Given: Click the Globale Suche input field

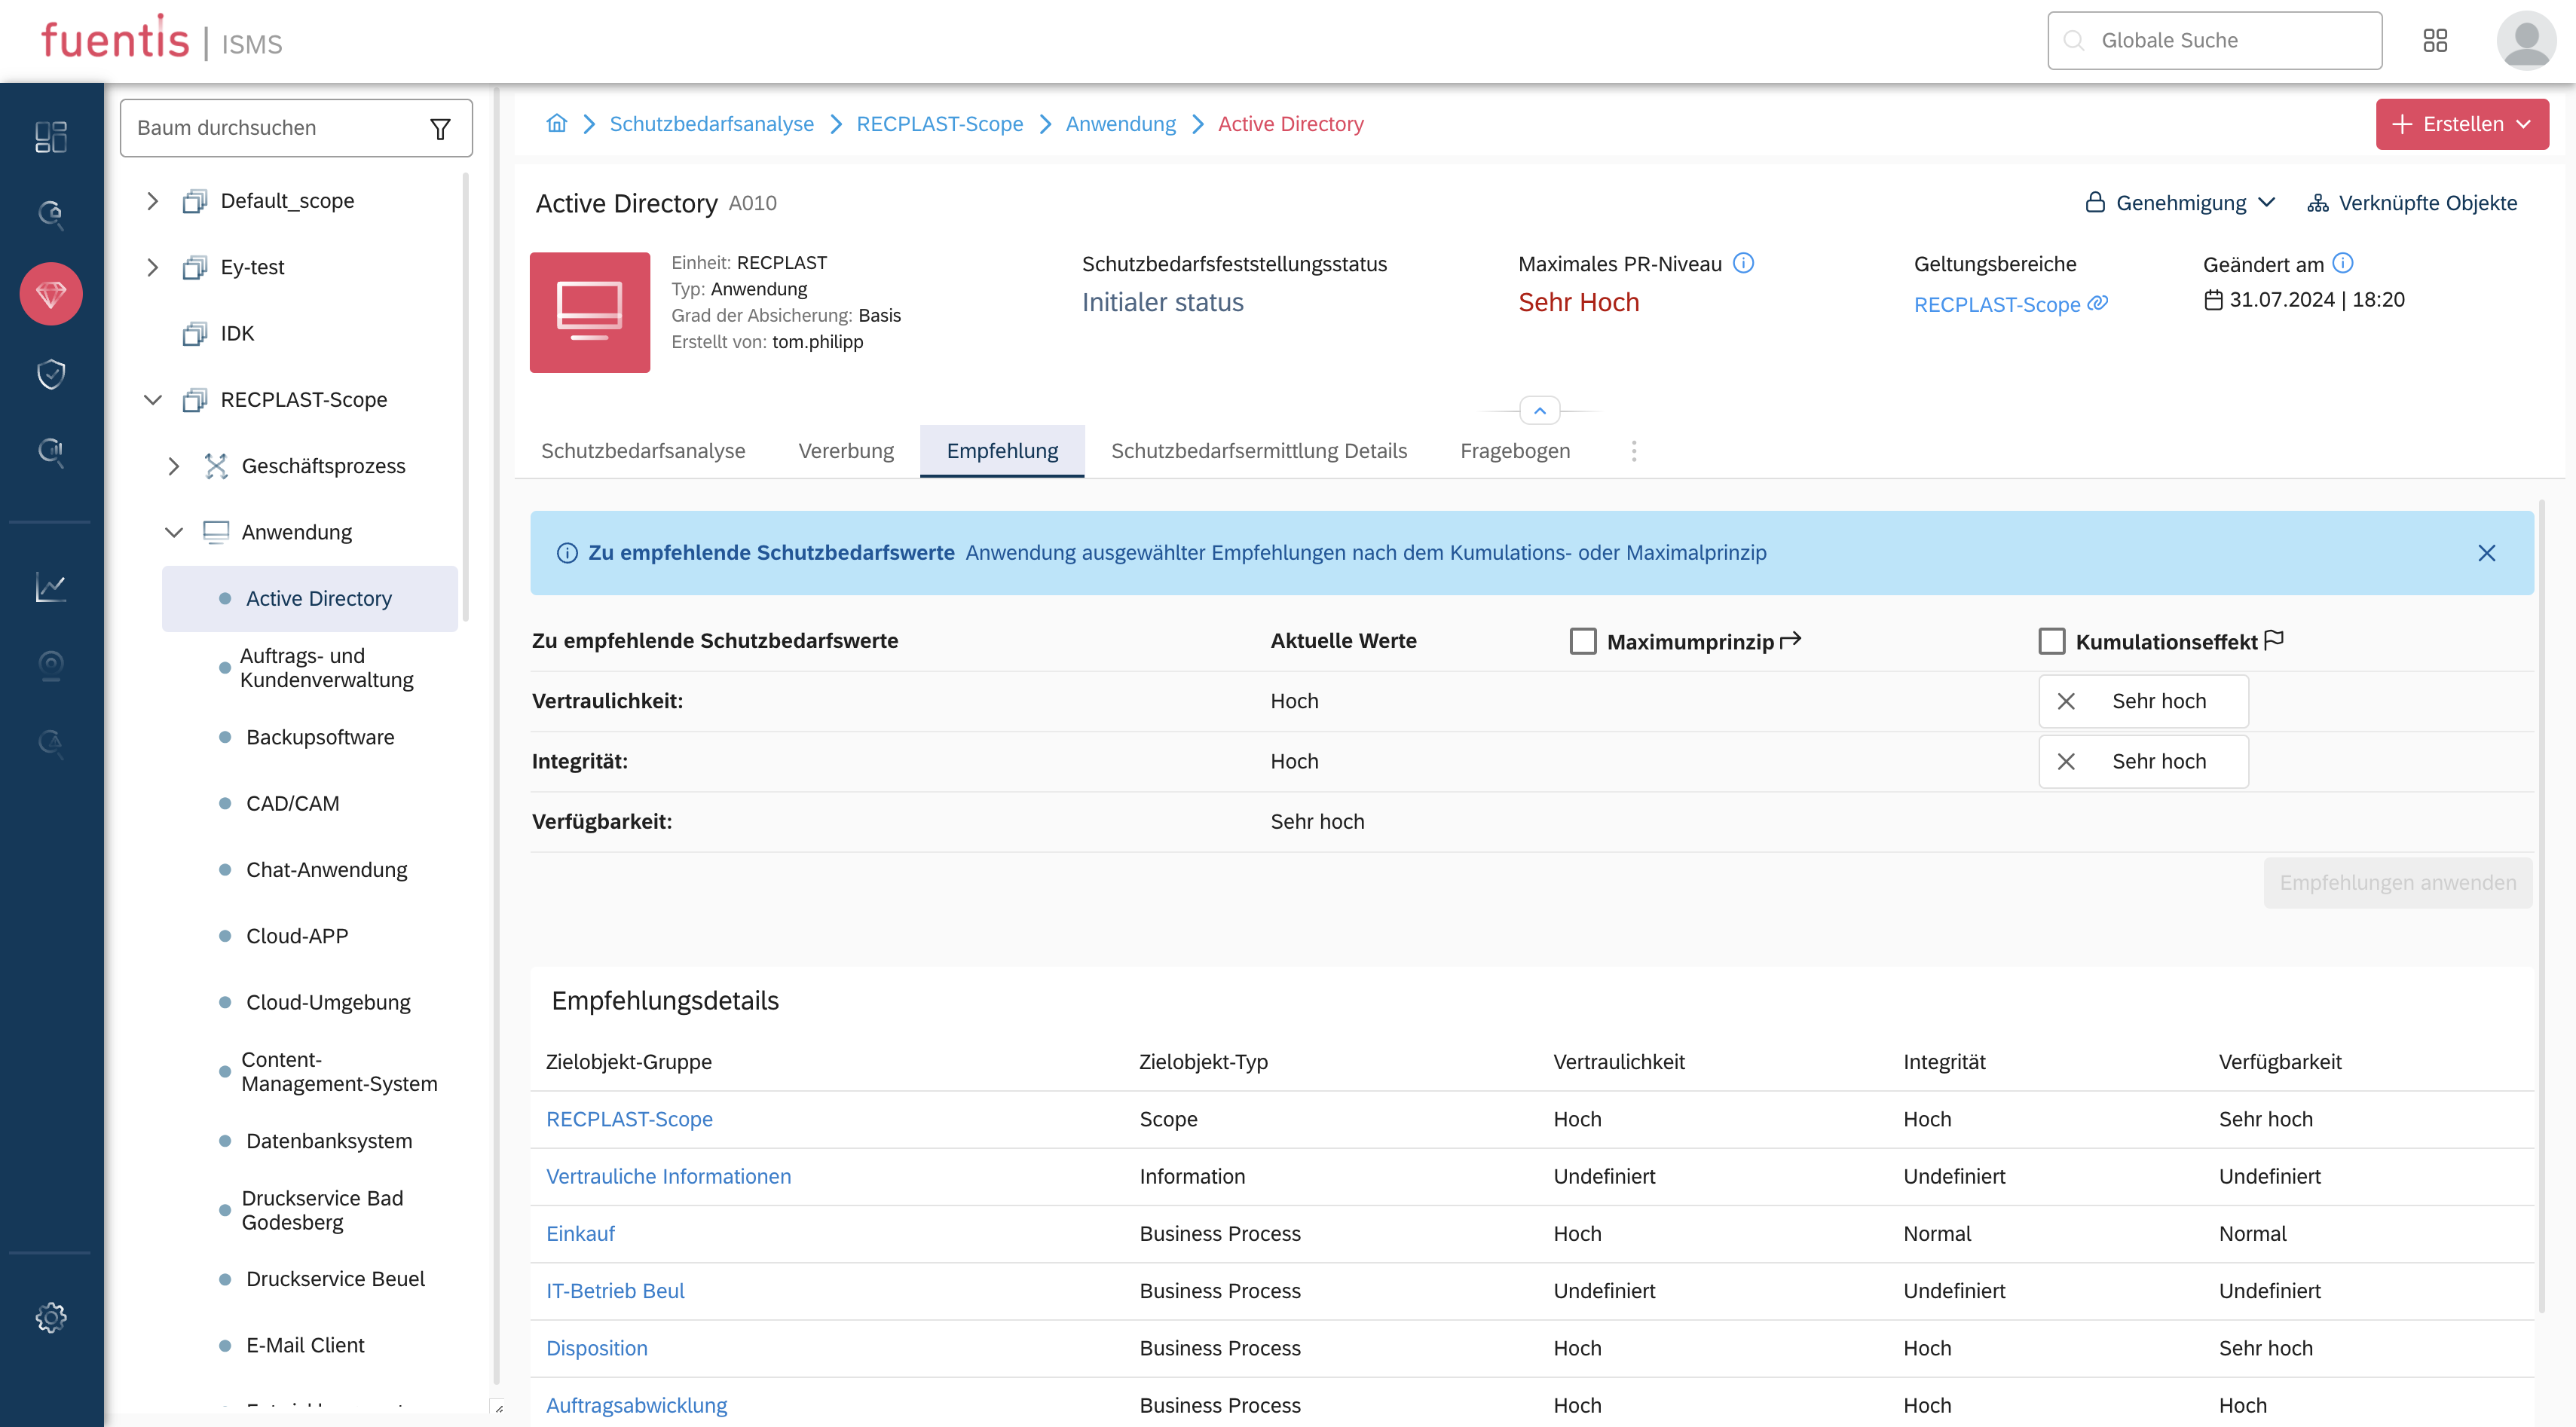Looking at the screenshot, I should tap(2214, 41).
